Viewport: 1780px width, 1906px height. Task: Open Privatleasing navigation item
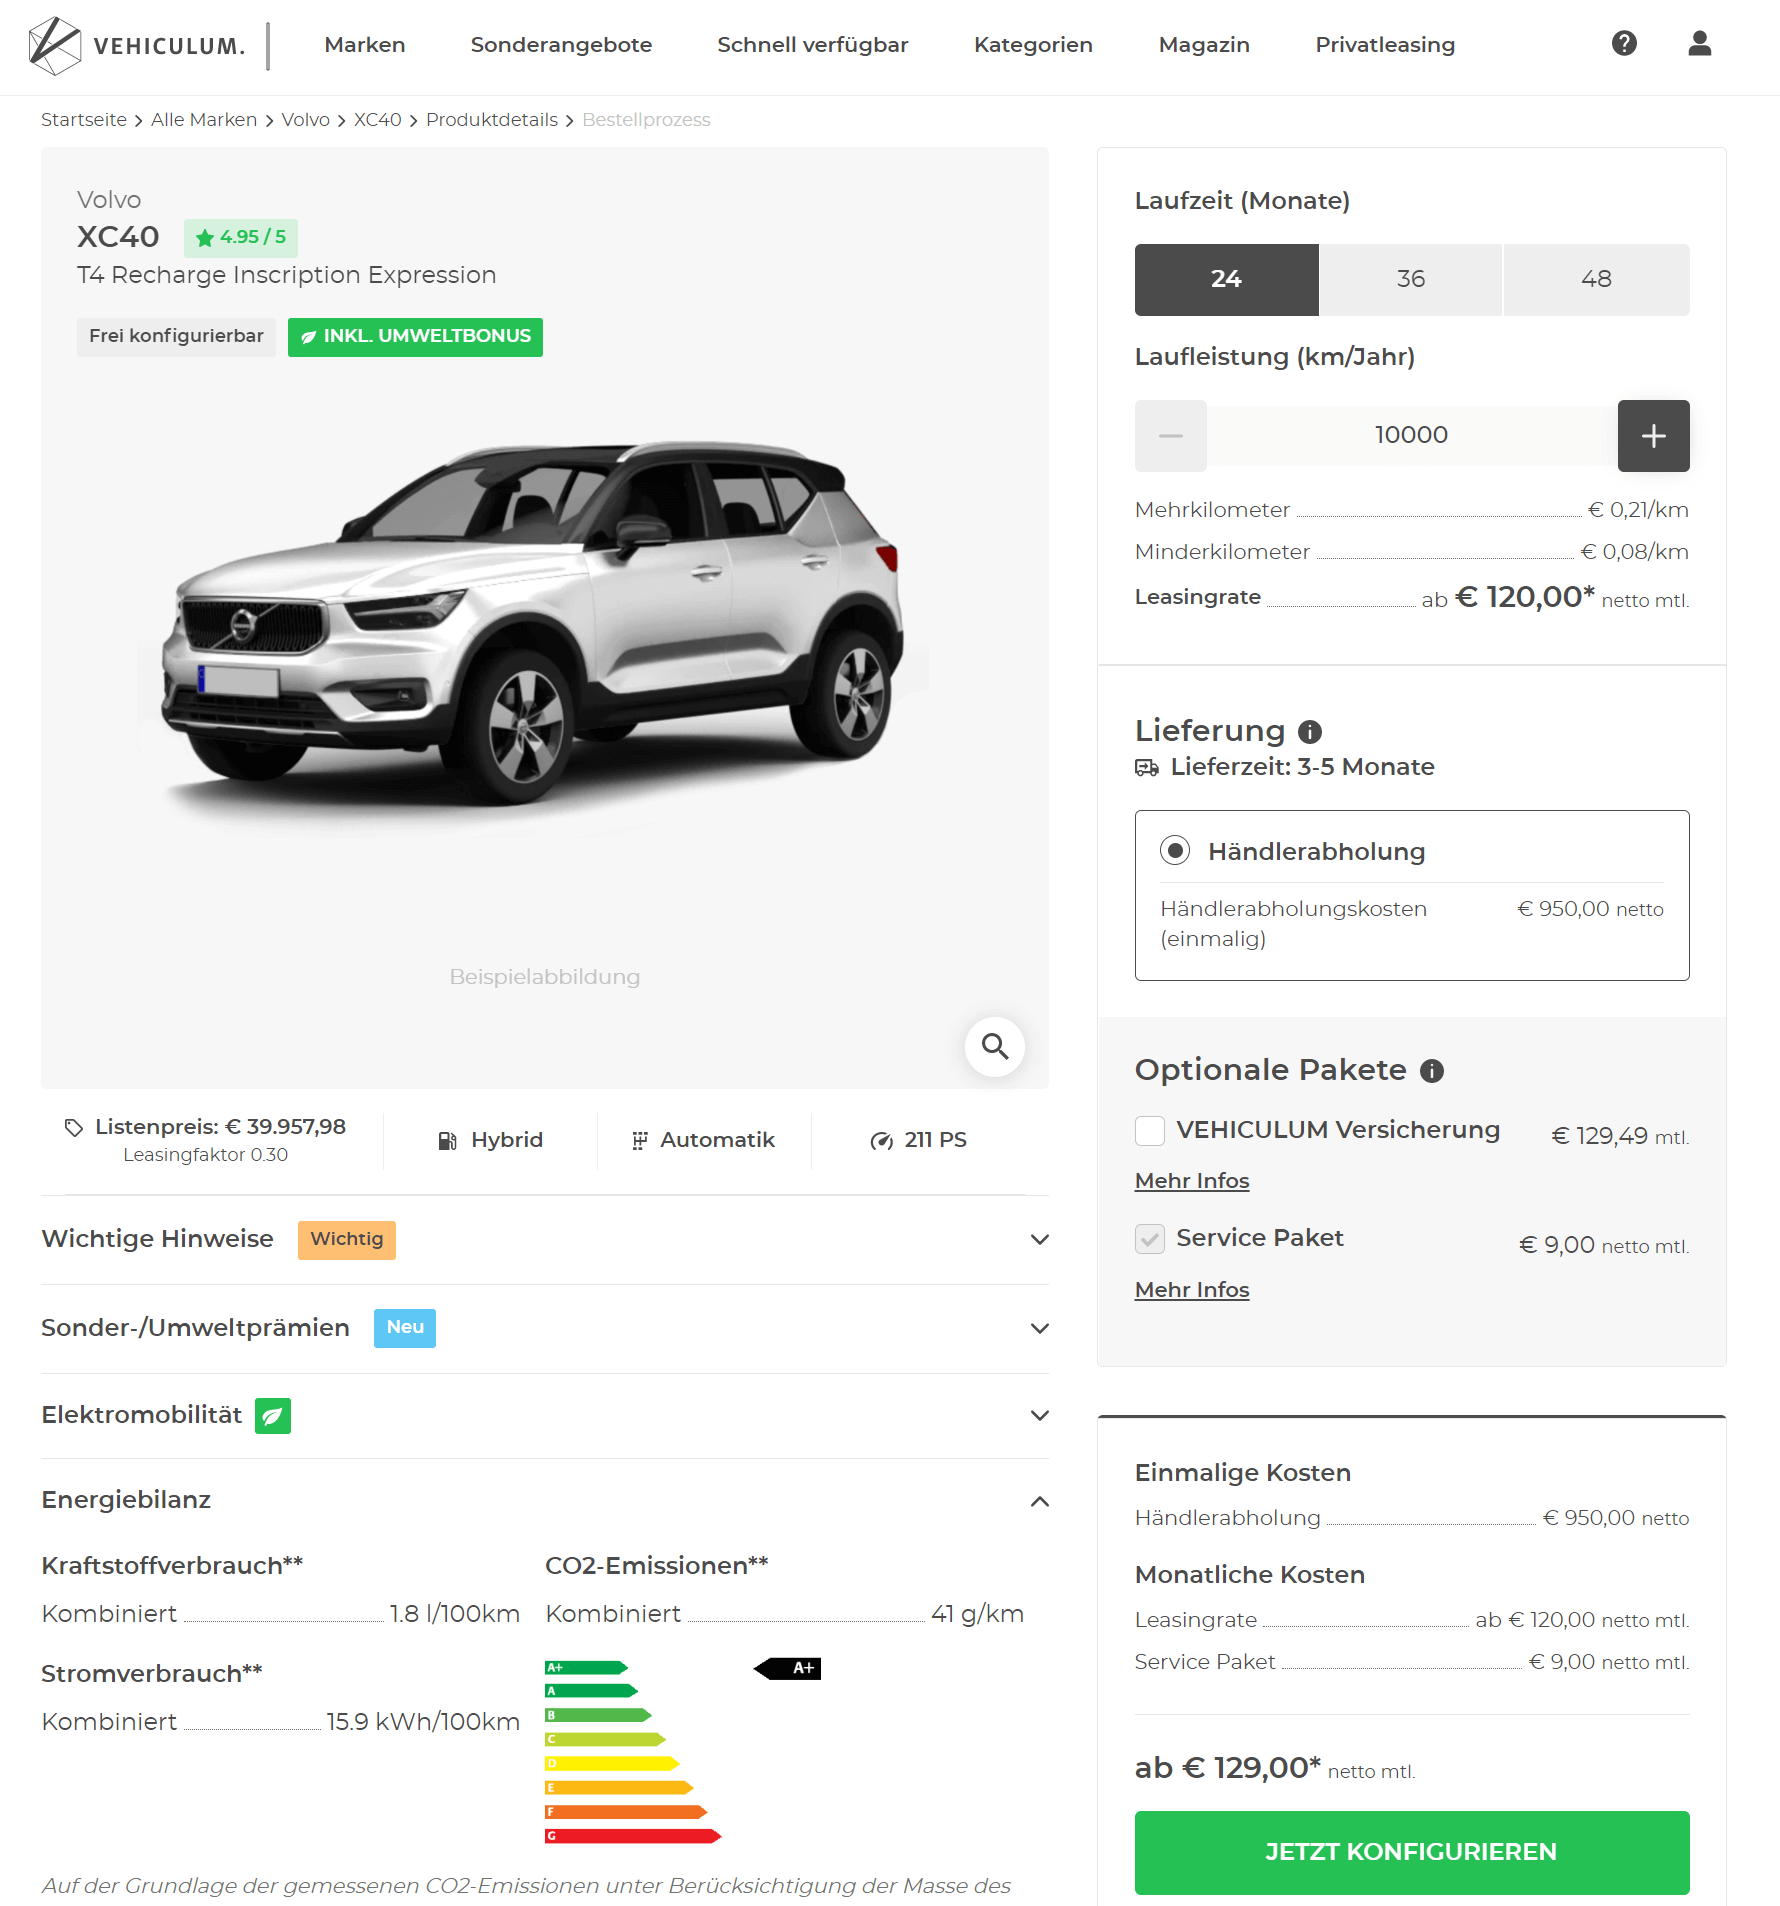[x=1385, y=45]
